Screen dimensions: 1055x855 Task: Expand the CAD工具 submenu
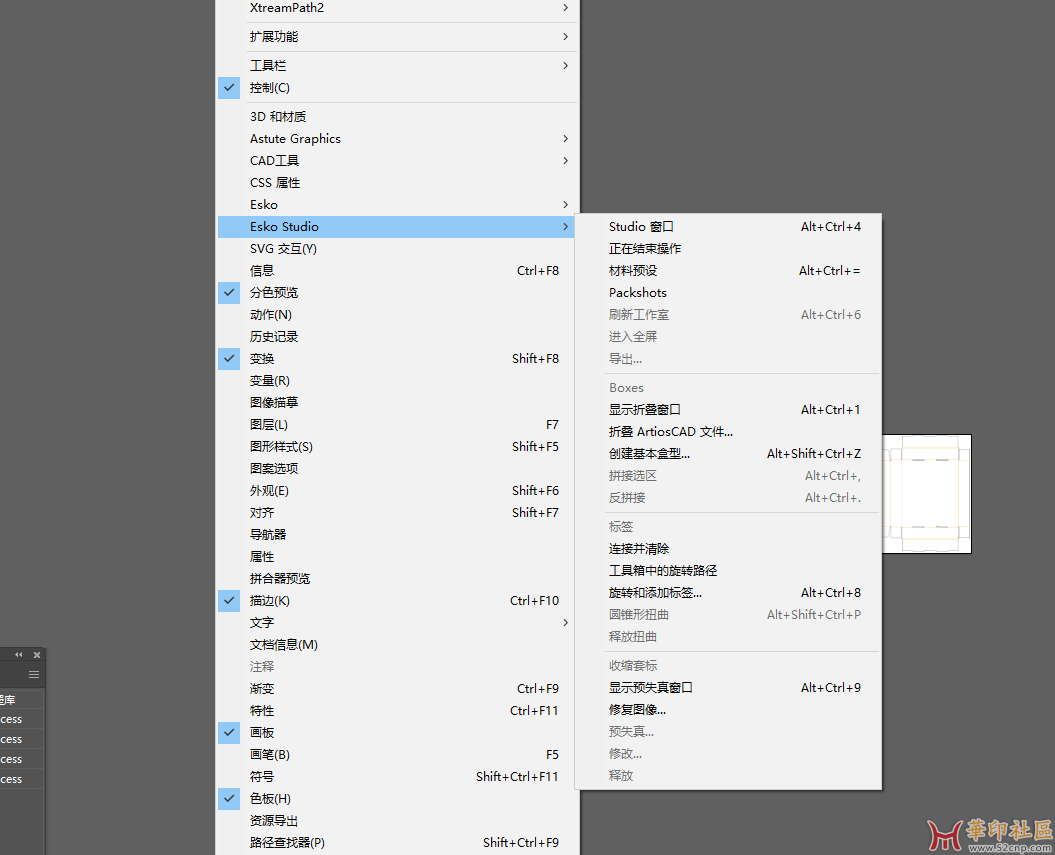coord(397,161)
